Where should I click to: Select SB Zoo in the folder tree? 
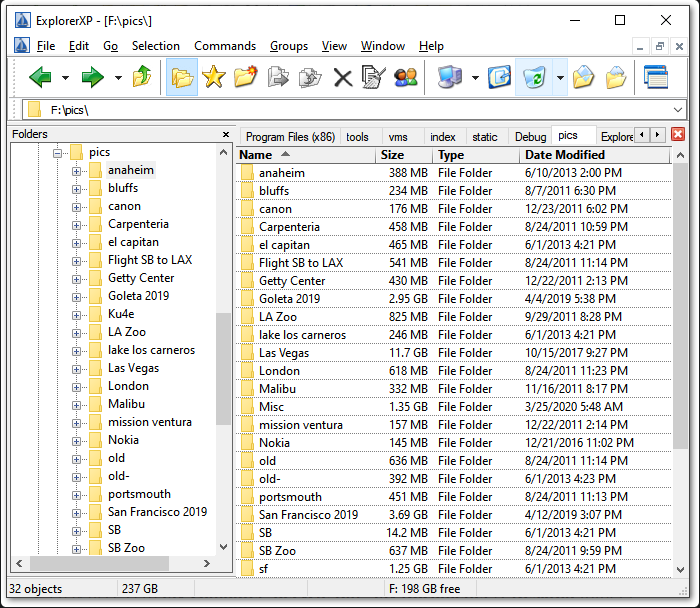(x=126, y=548)
